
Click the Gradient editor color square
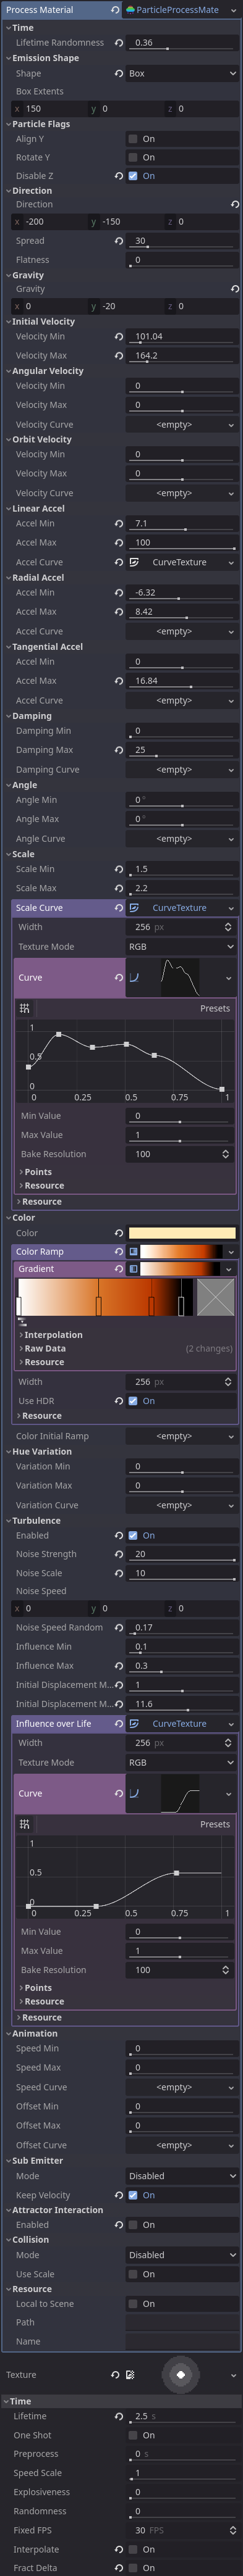(215, 1298)
